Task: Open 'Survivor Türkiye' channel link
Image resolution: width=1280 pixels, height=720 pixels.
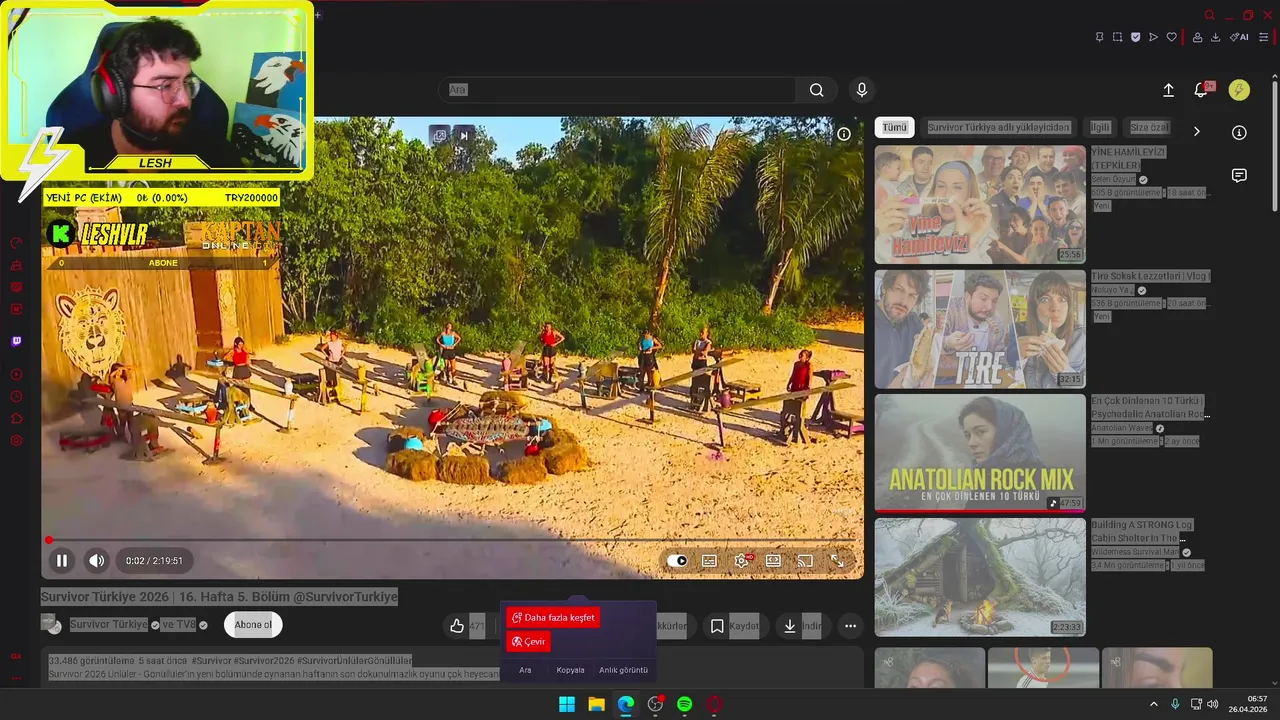Action: click(x=108, y=625)
